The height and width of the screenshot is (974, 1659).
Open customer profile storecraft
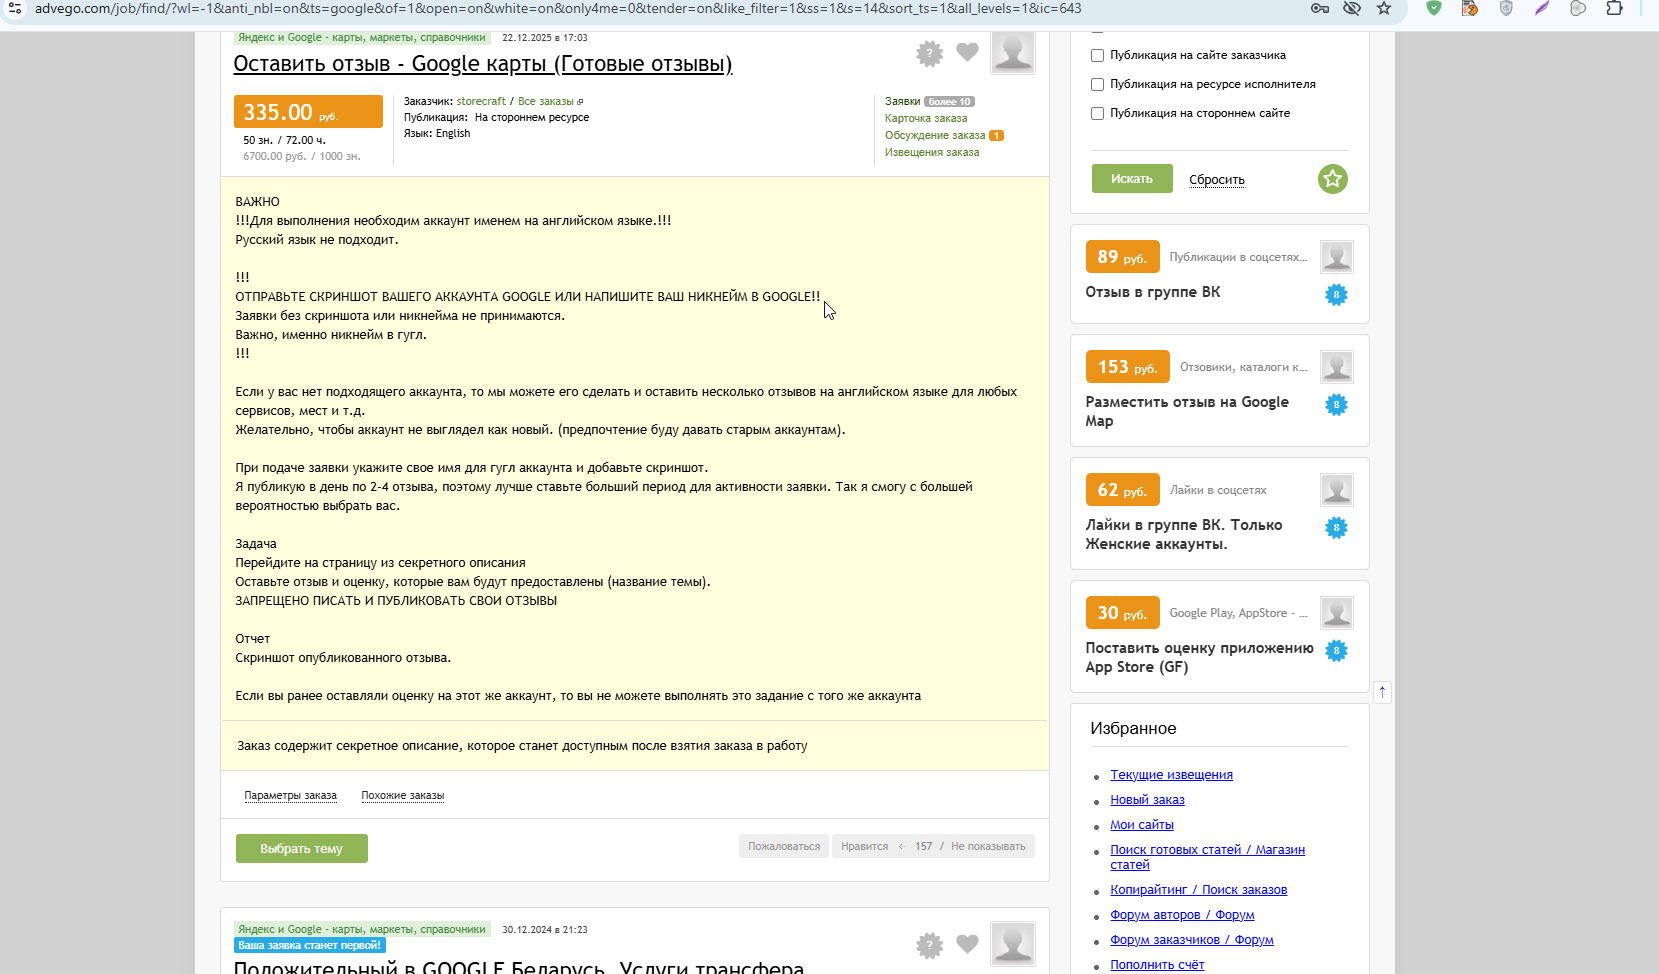point(481,102)
